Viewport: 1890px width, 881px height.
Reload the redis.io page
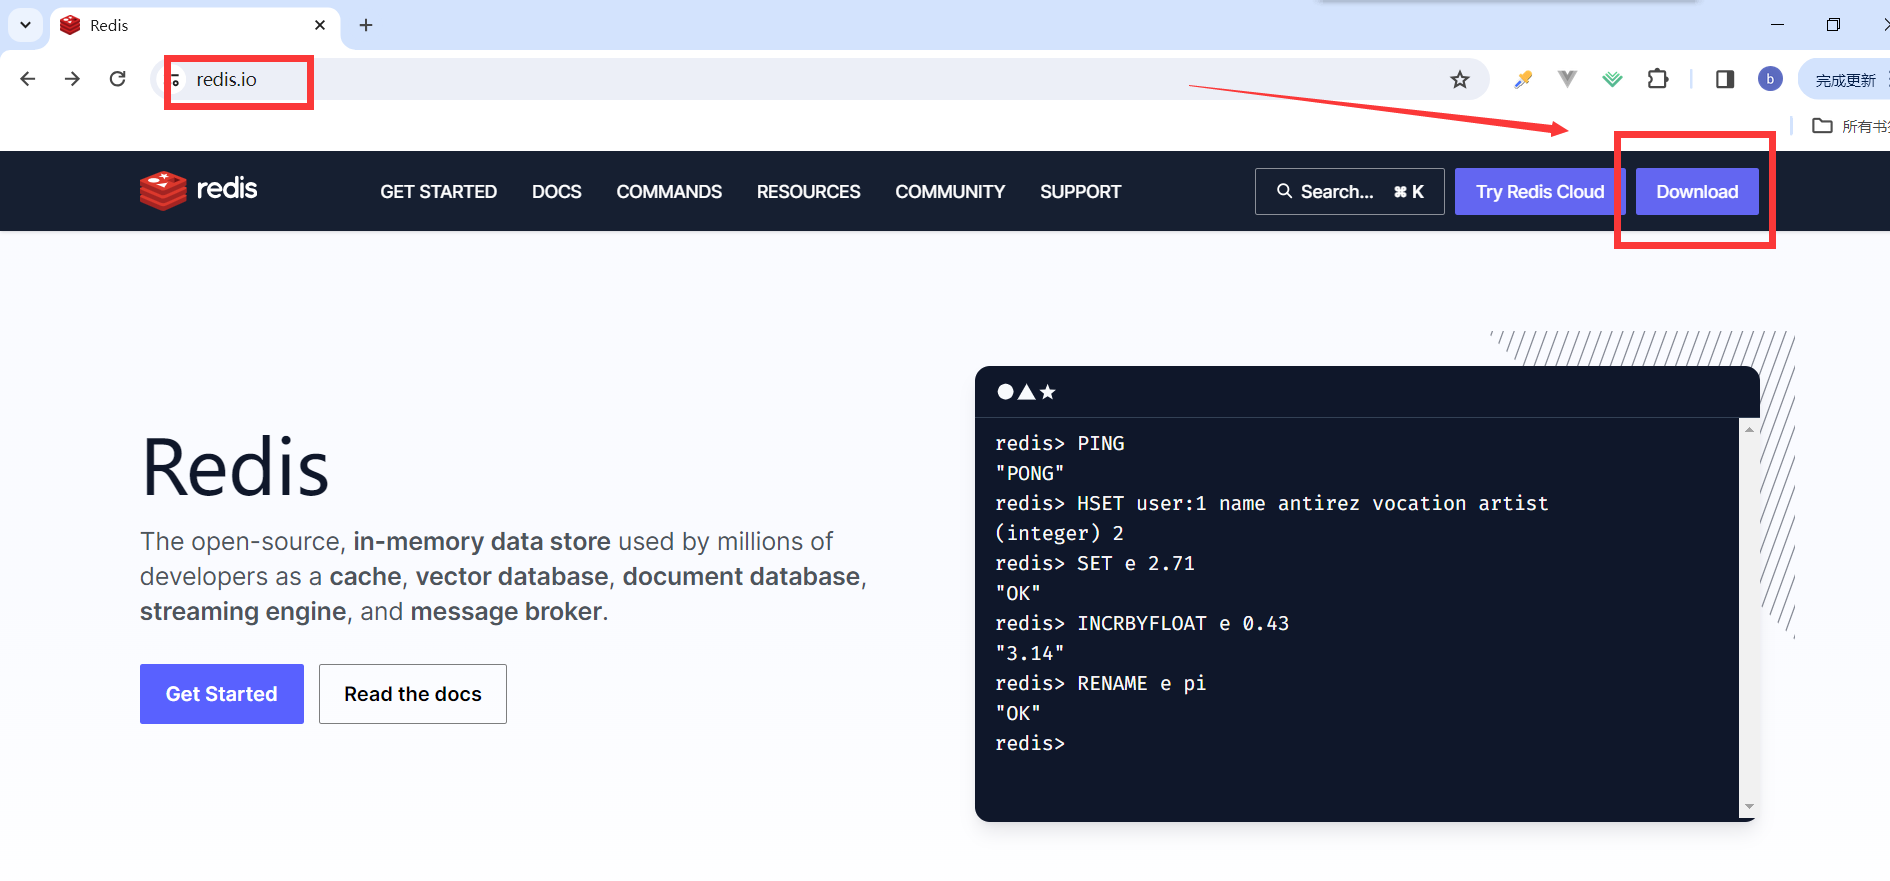[118, 79]
